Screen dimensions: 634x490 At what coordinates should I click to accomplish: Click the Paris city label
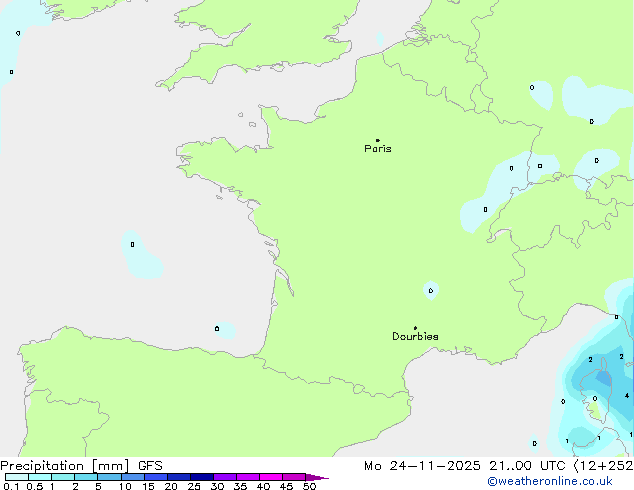(378, 149)
